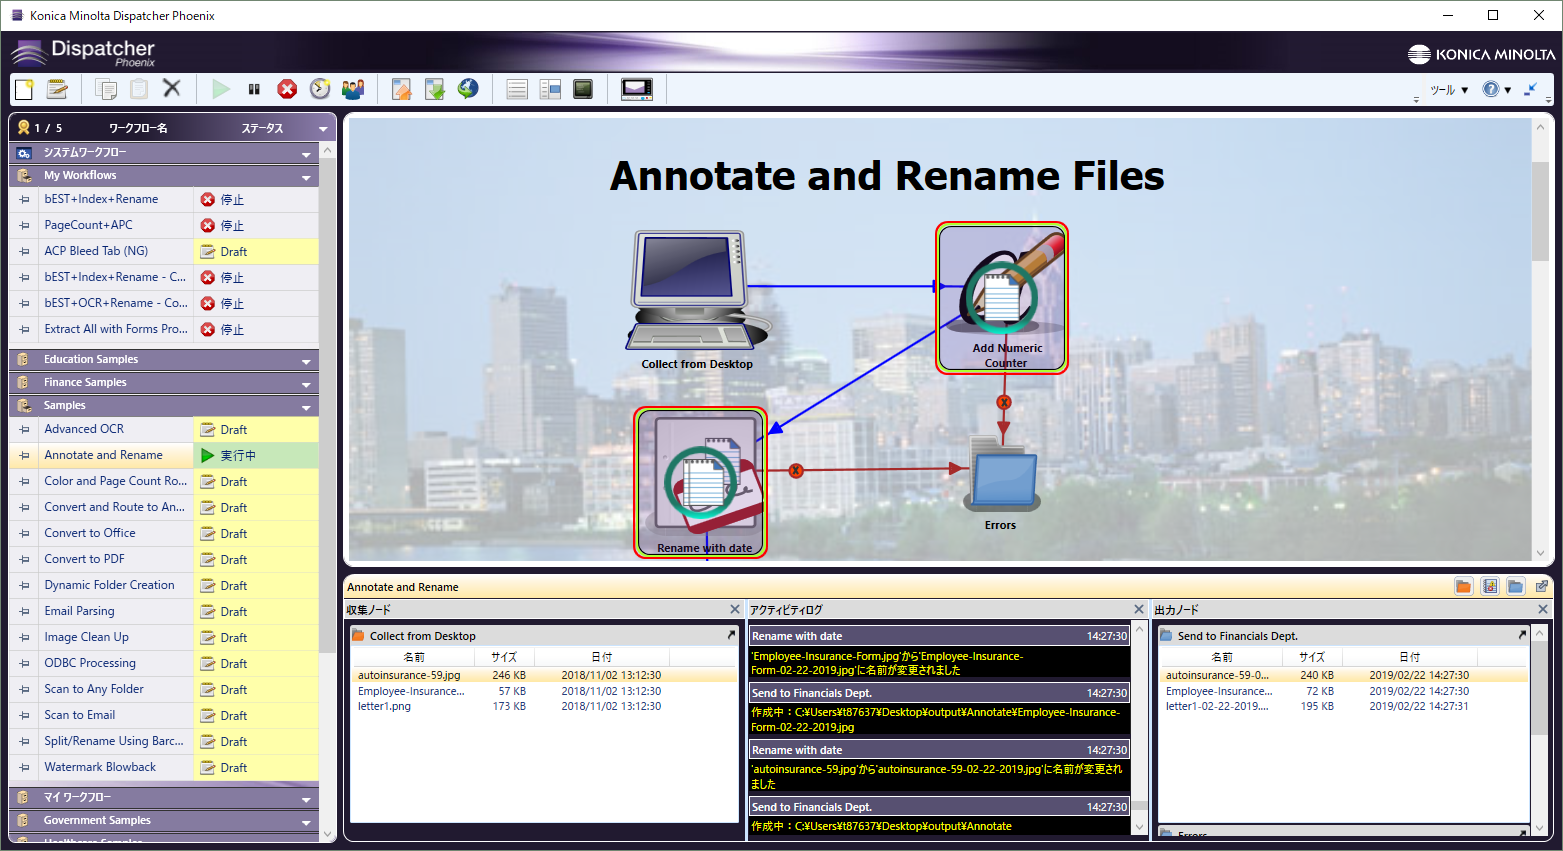Image resolution: width=1563 pixels, height=851 pixels.
Task: Switch to the details pane view icon
Action: (550, 89)
